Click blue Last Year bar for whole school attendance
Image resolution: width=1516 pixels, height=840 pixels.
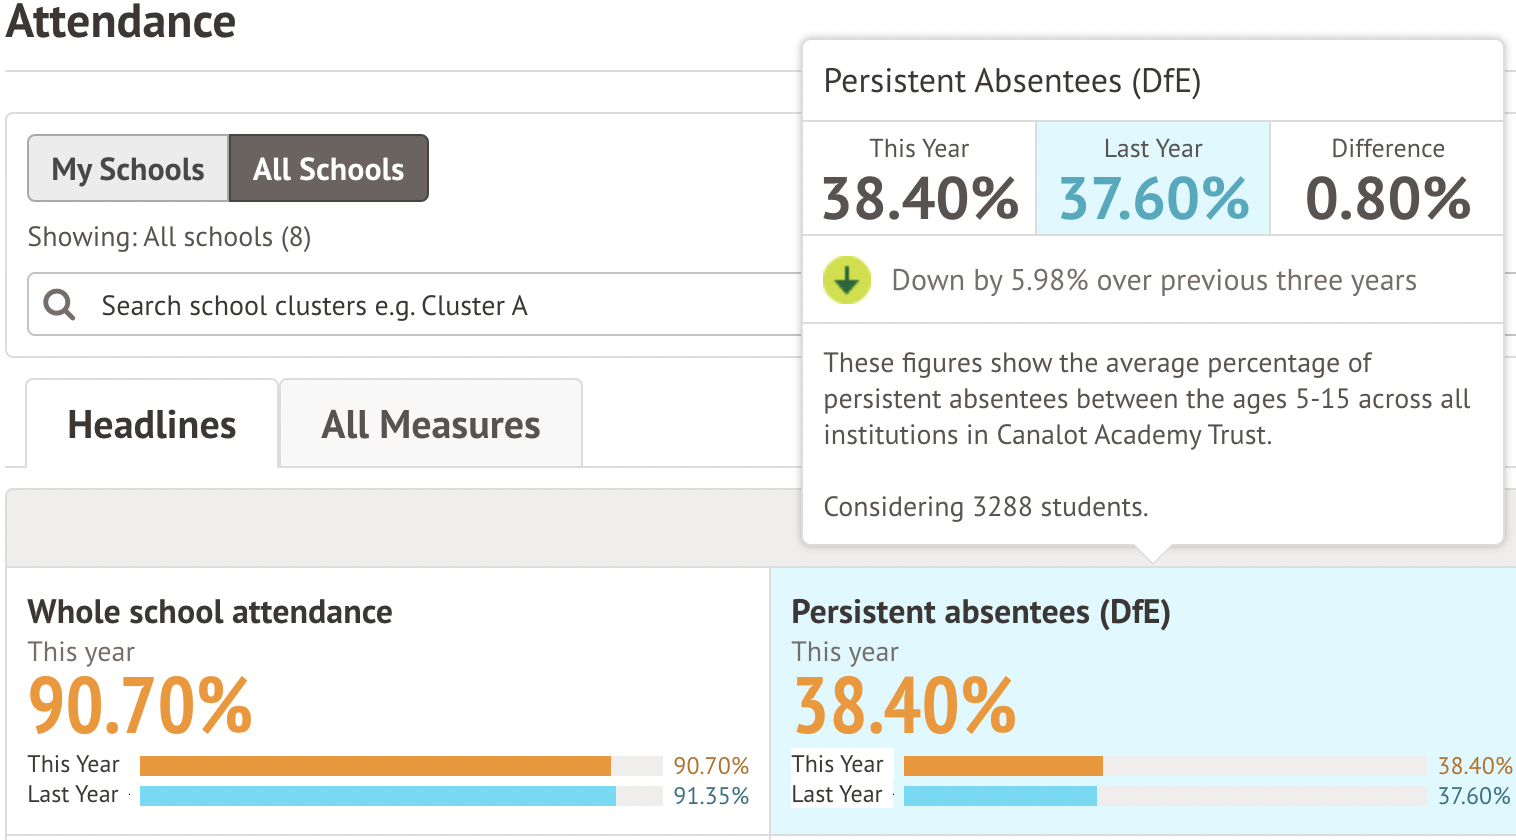coord(378,796)
